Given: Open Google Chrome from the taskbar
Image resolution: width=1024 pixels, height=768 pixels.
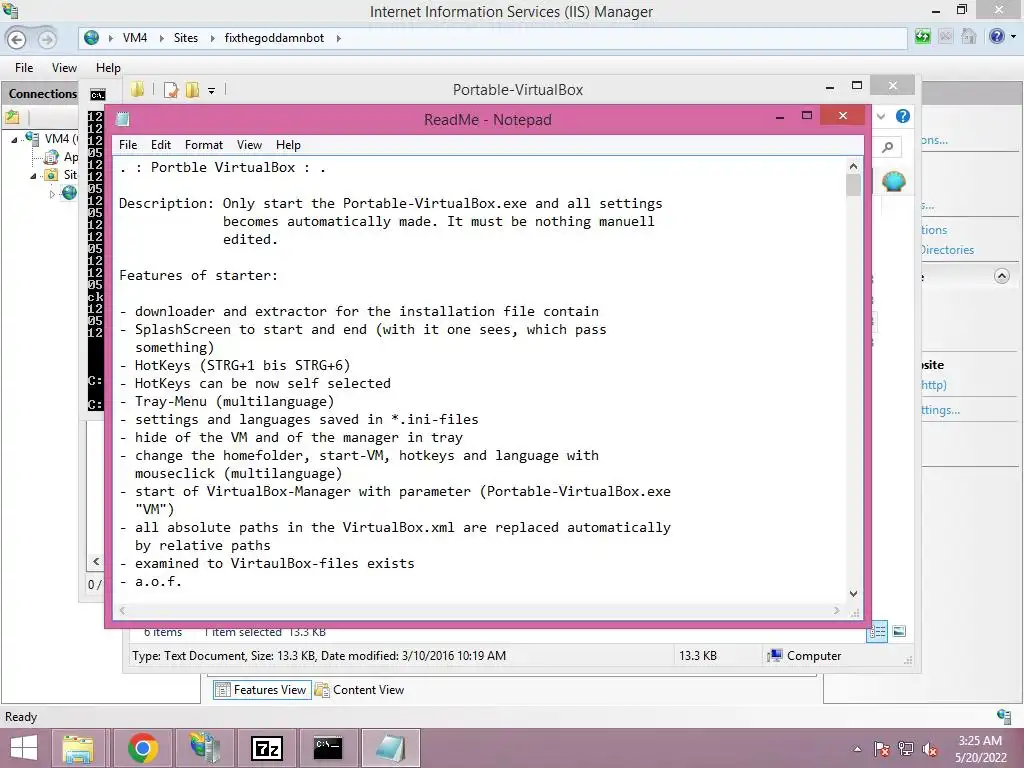Looking at the screenshot, I should (142, 748).
